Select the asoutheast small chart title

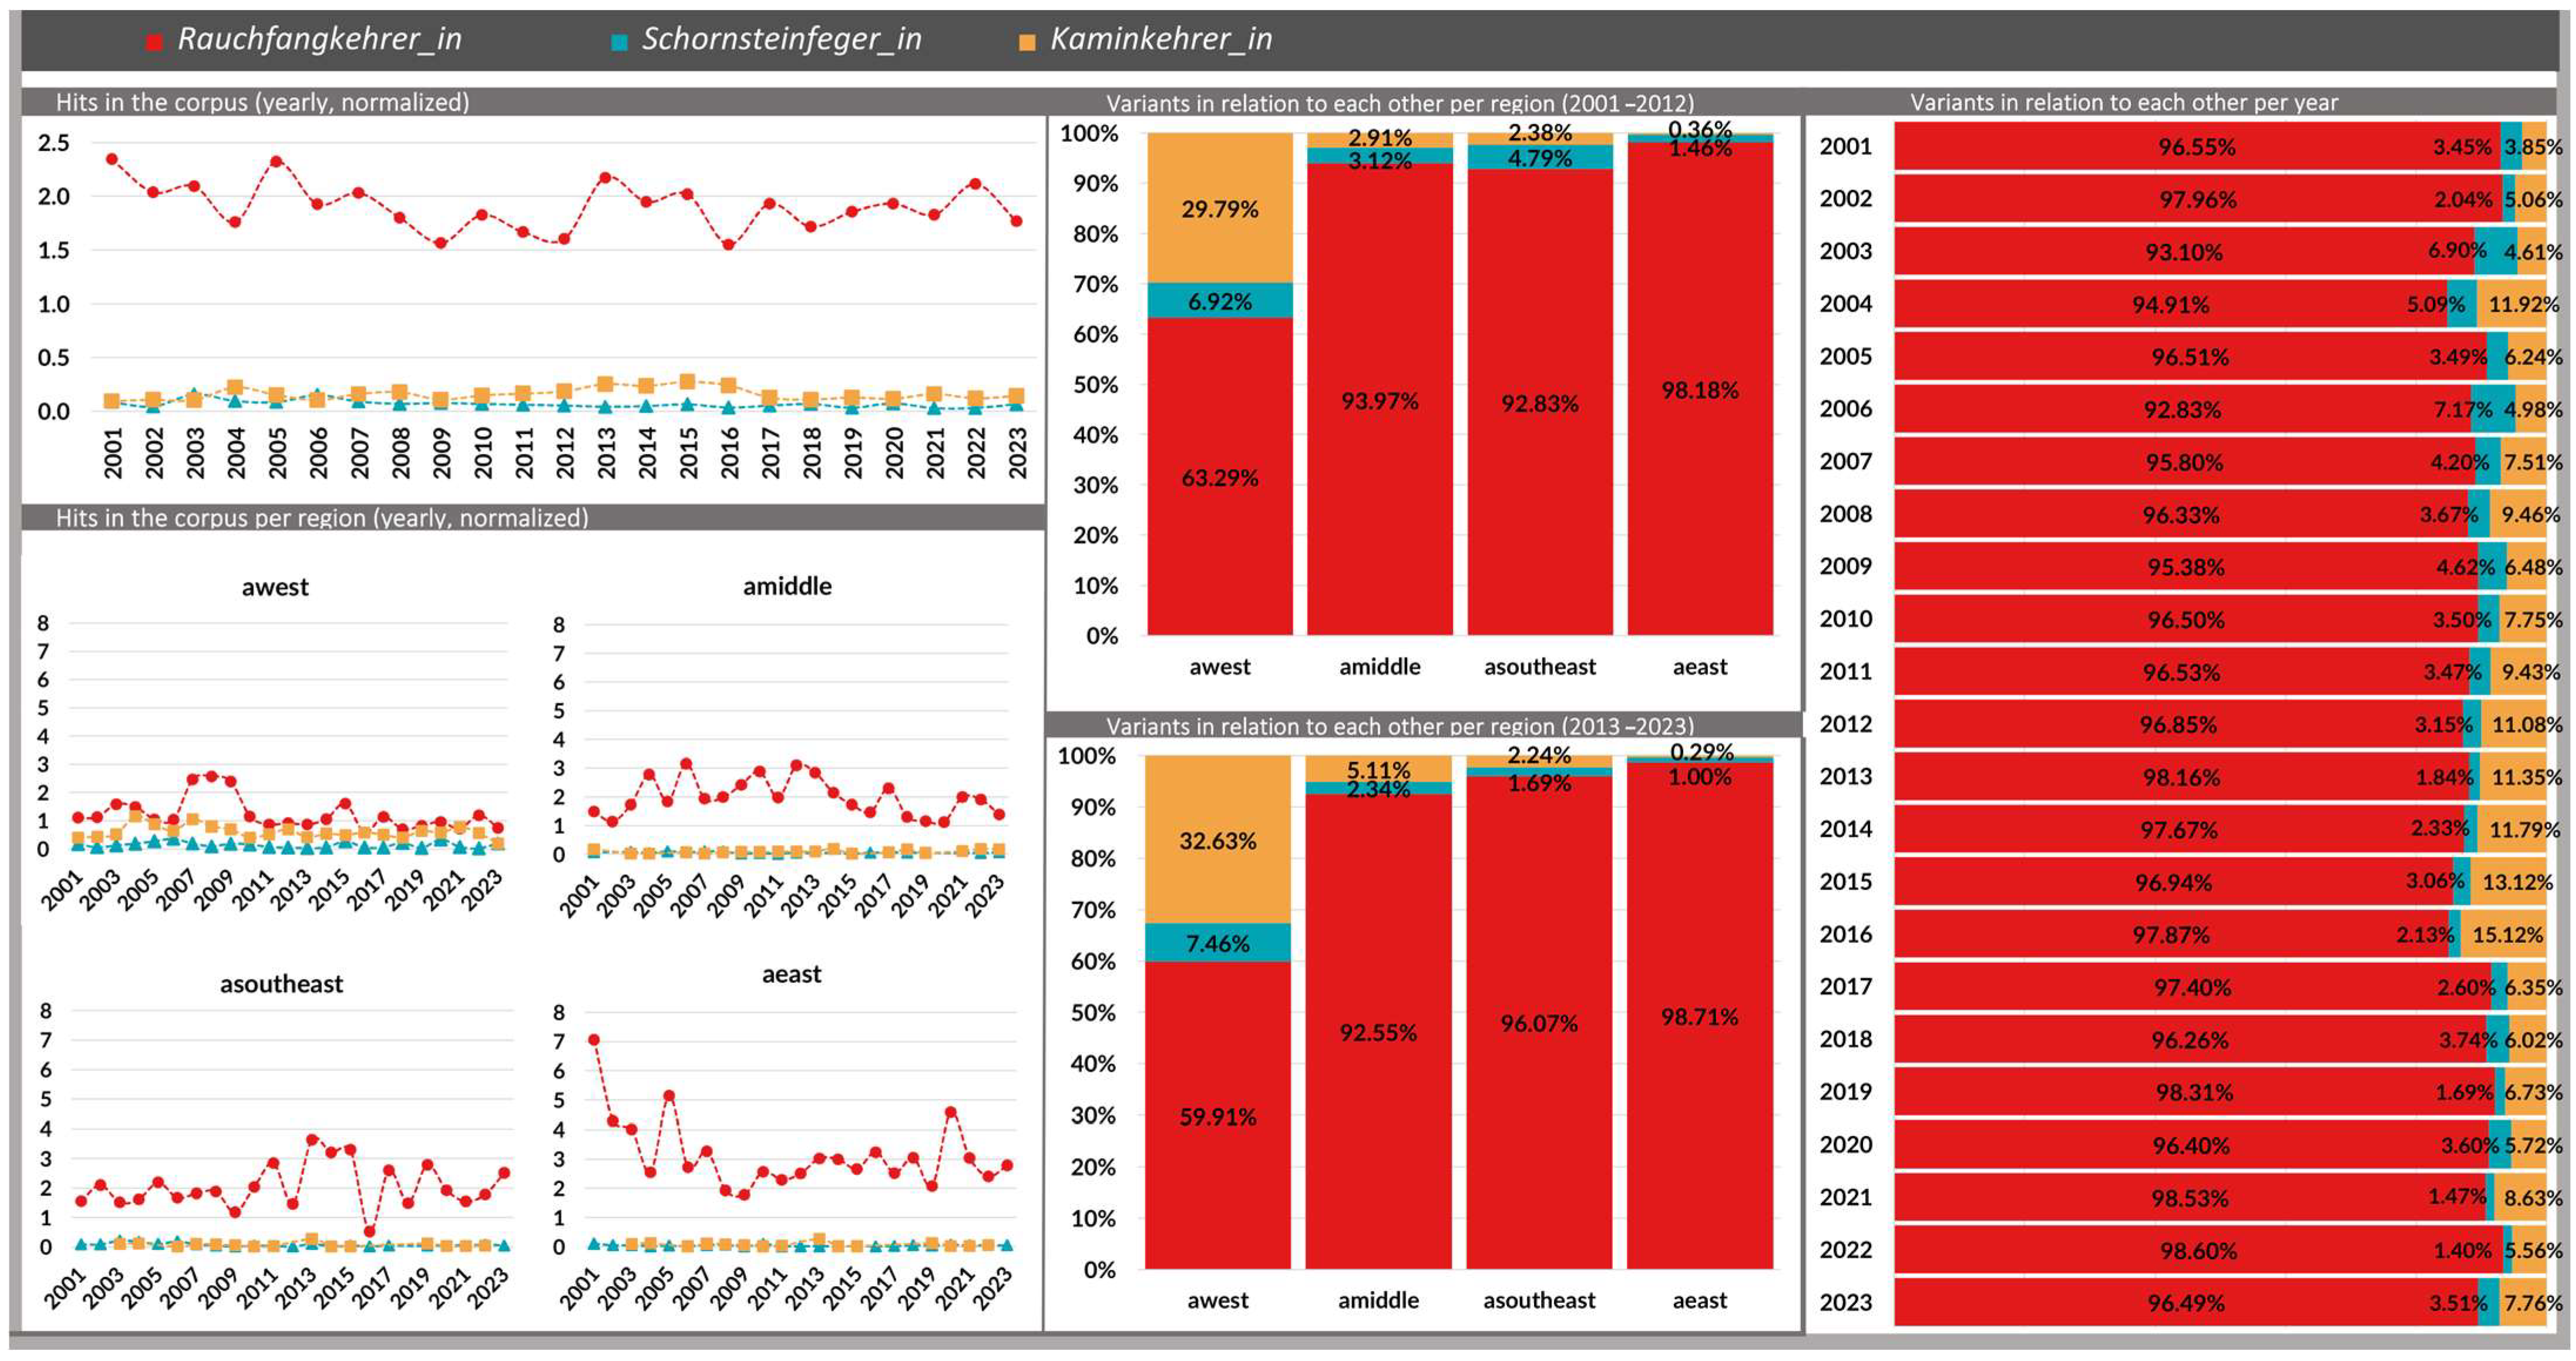[x=281, y=984]
